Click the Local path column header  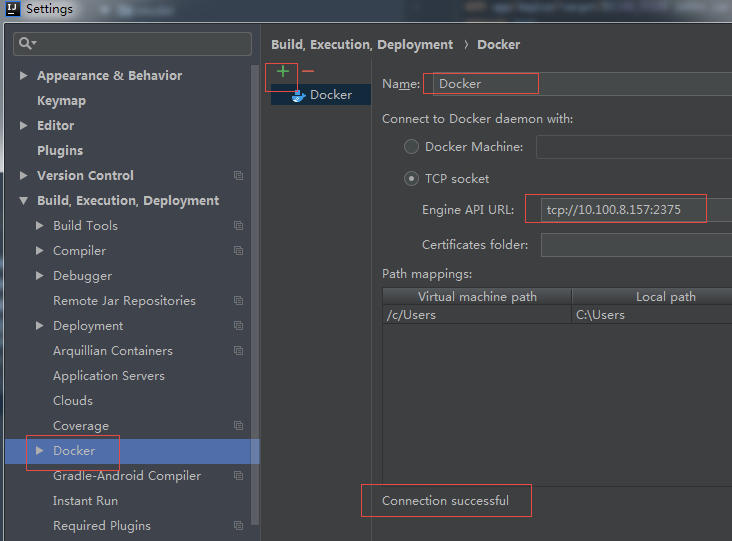[652, 297]
